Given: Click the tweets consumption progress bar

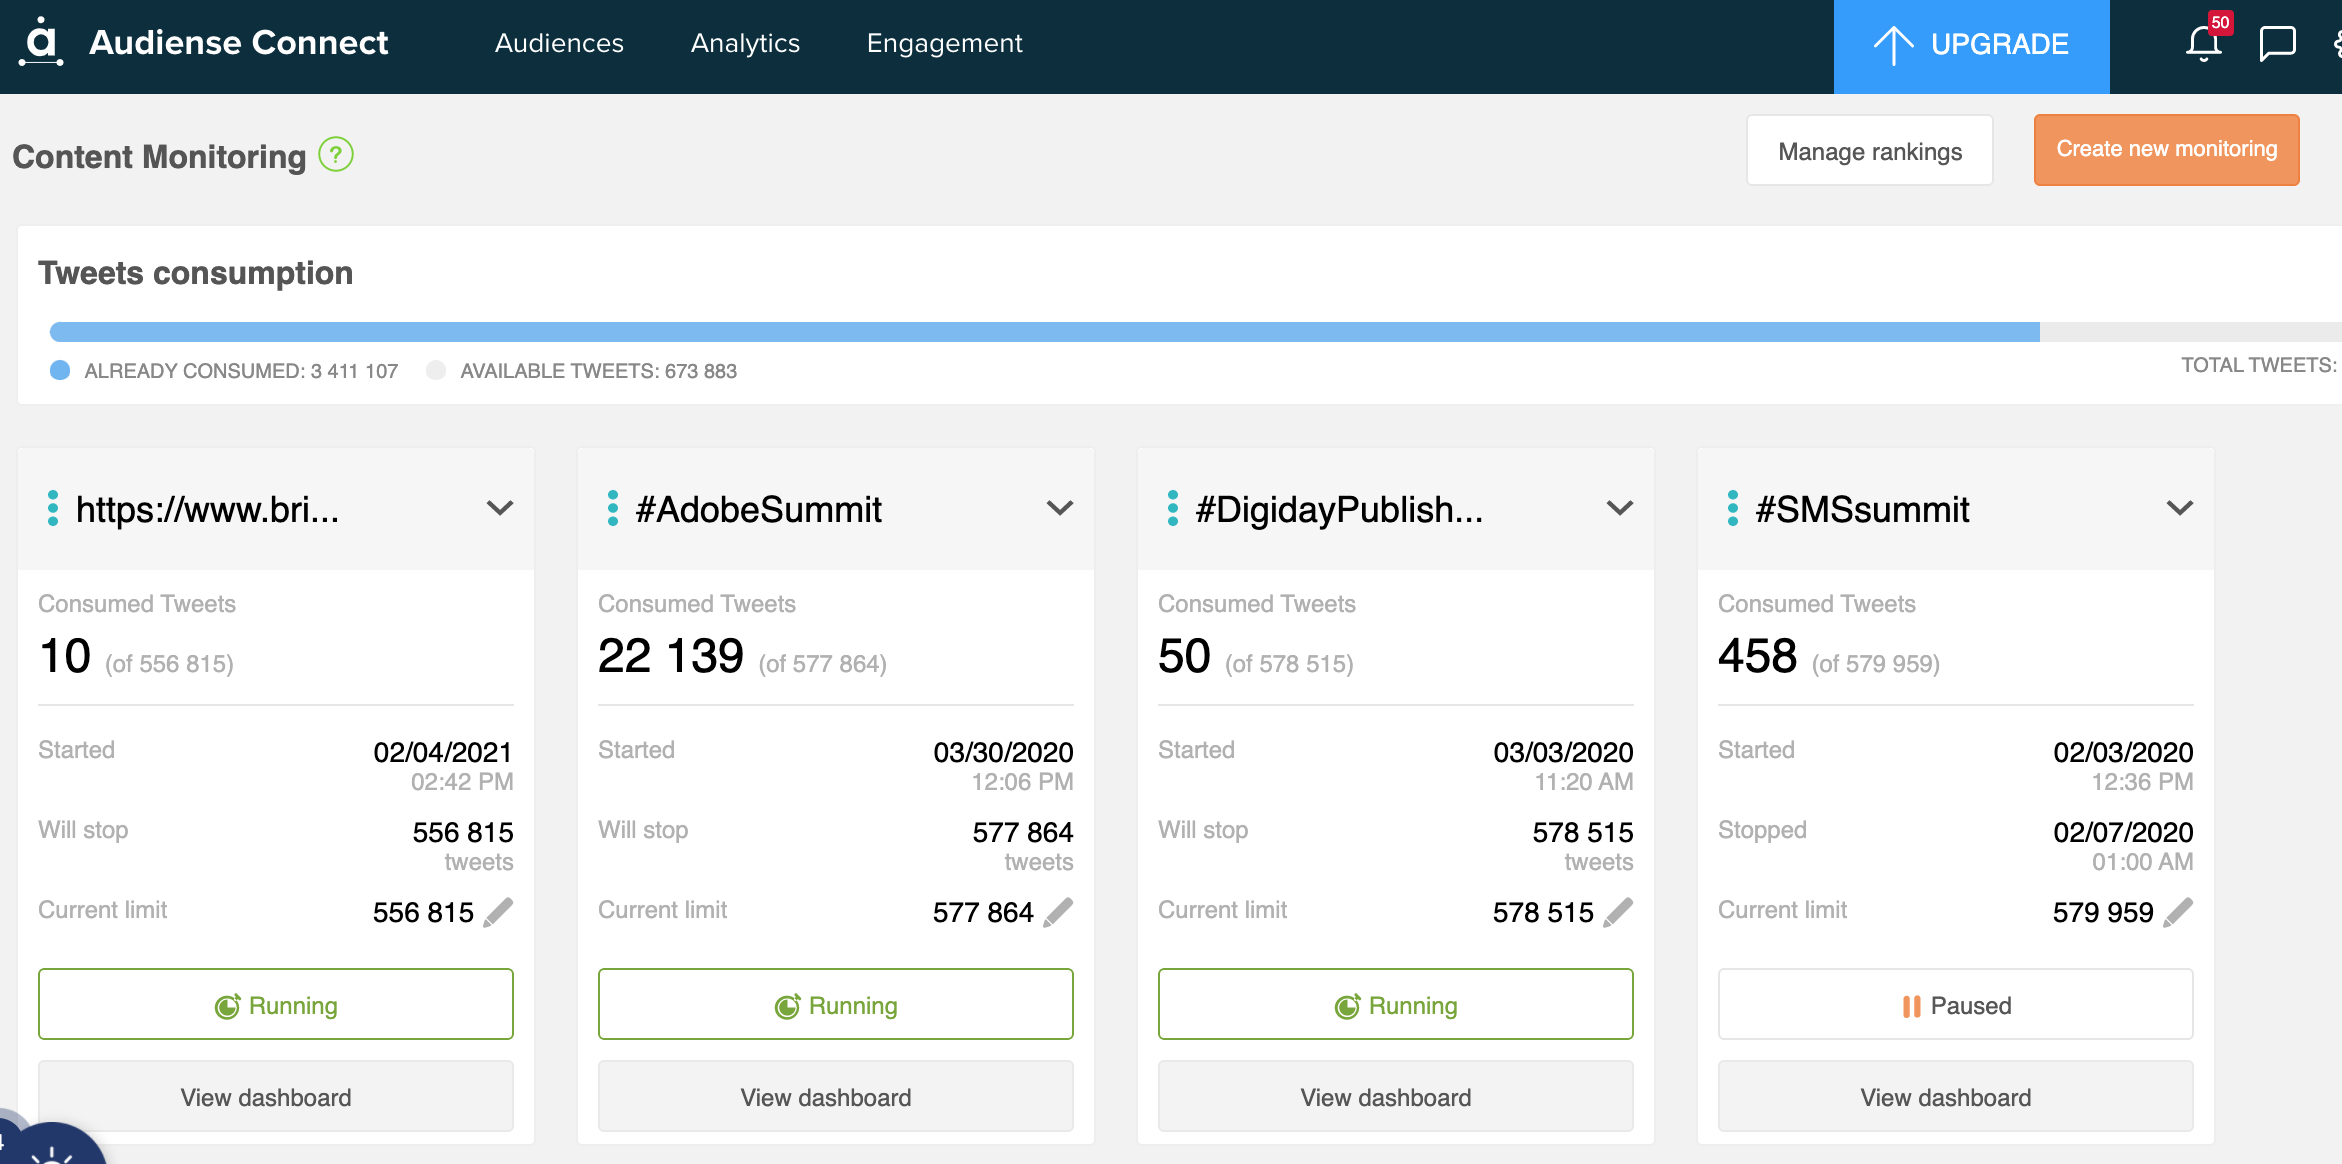Looking at the screenshot, I should (1196, 332).
